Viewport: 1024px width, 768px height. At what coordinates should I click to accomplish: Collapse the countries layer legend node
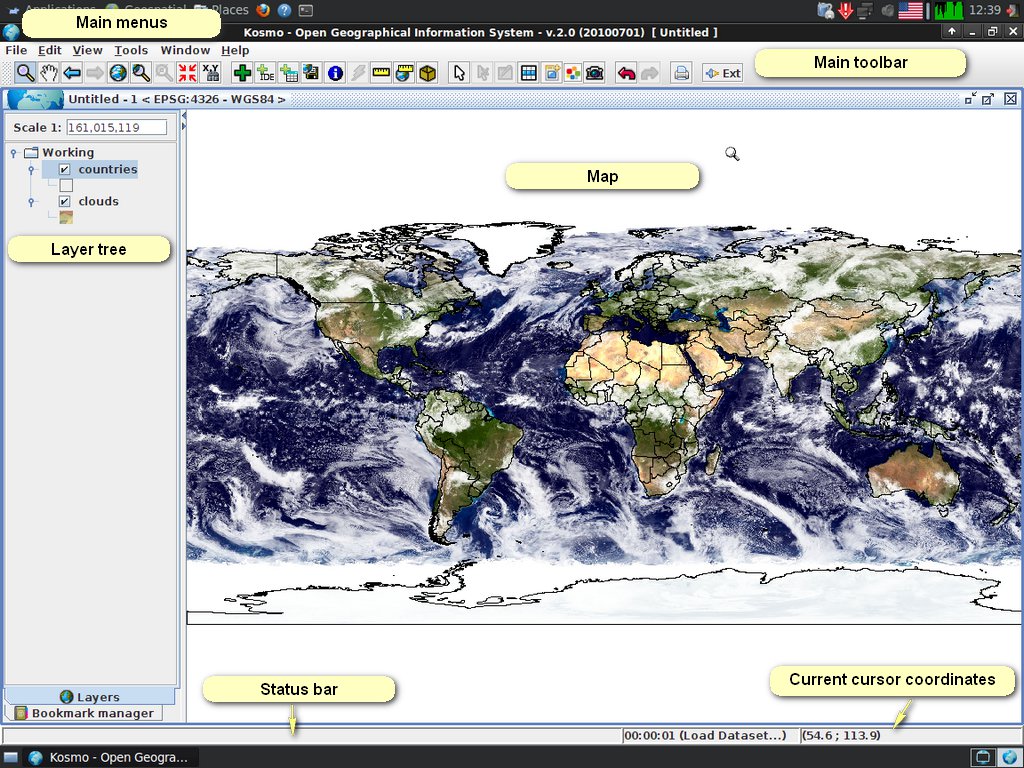pyautogui.click(x=31, y=170)
